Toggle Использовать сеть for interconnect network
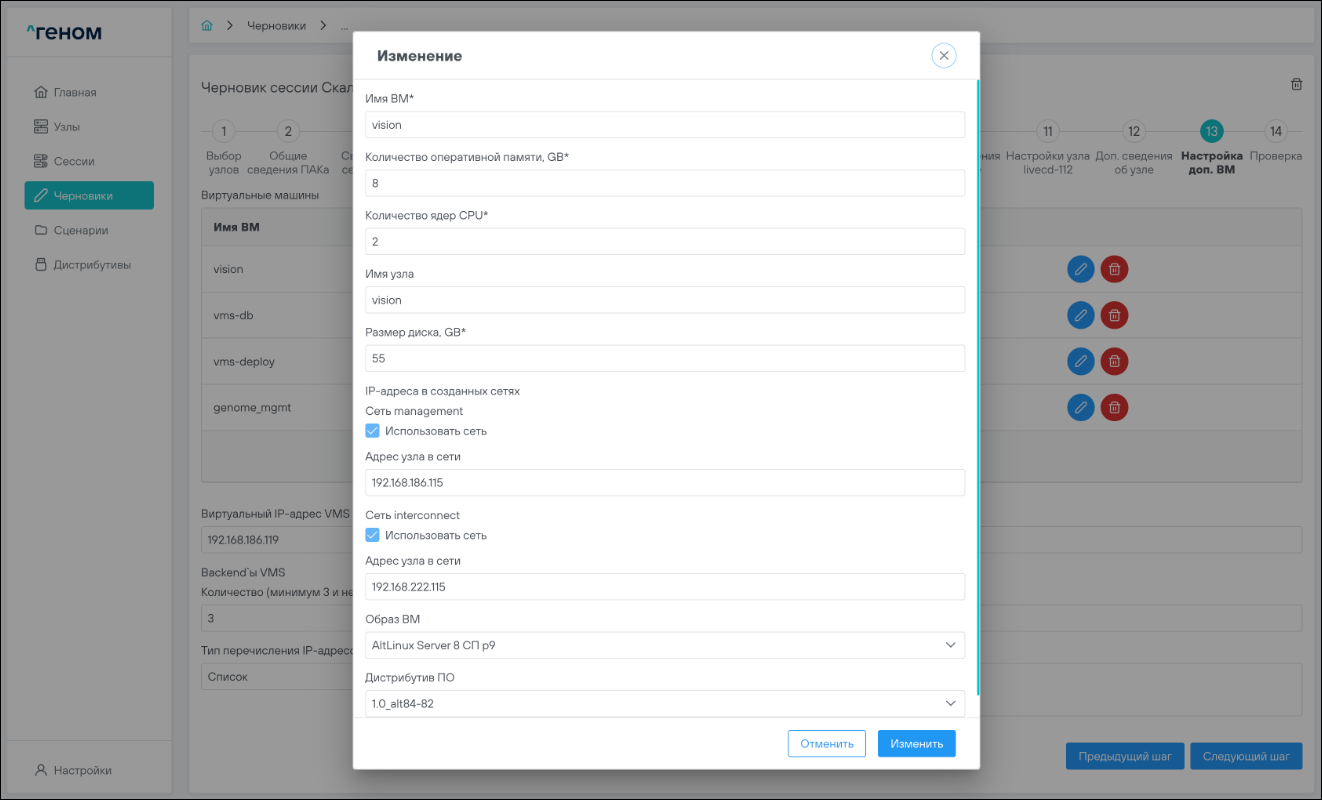The image size is (1322, 800). tap(373, 535)
